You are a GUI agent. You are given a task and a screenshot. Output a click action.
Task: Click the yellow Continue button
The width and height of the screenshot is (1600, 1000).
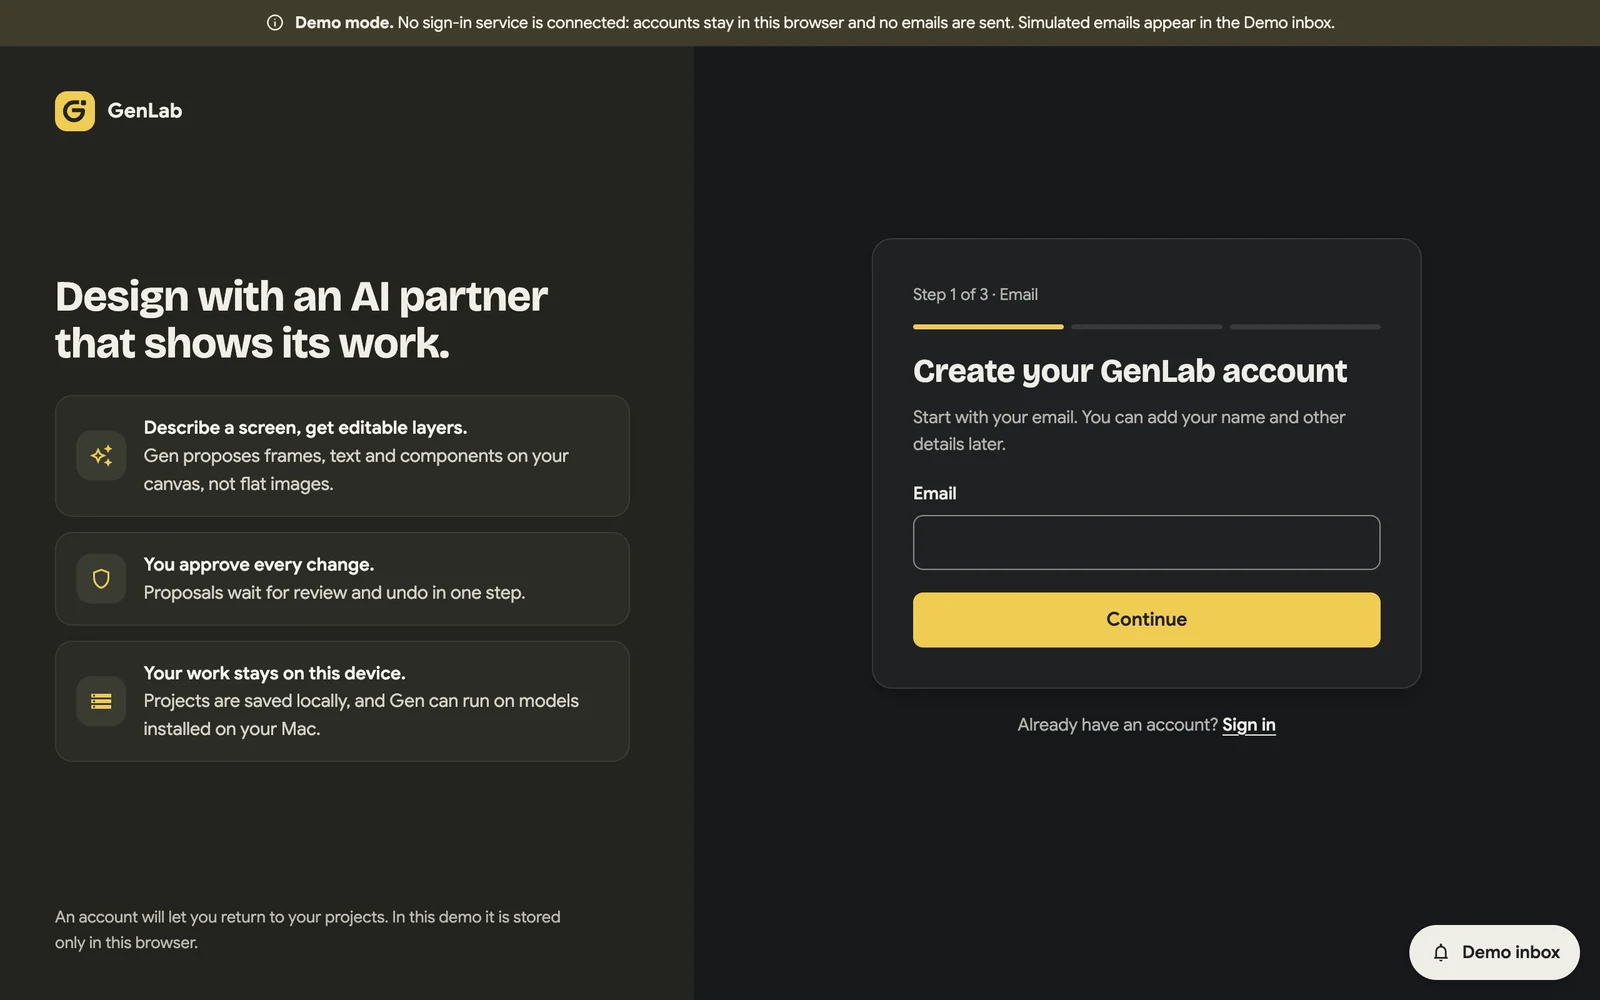click(1146, 620)
